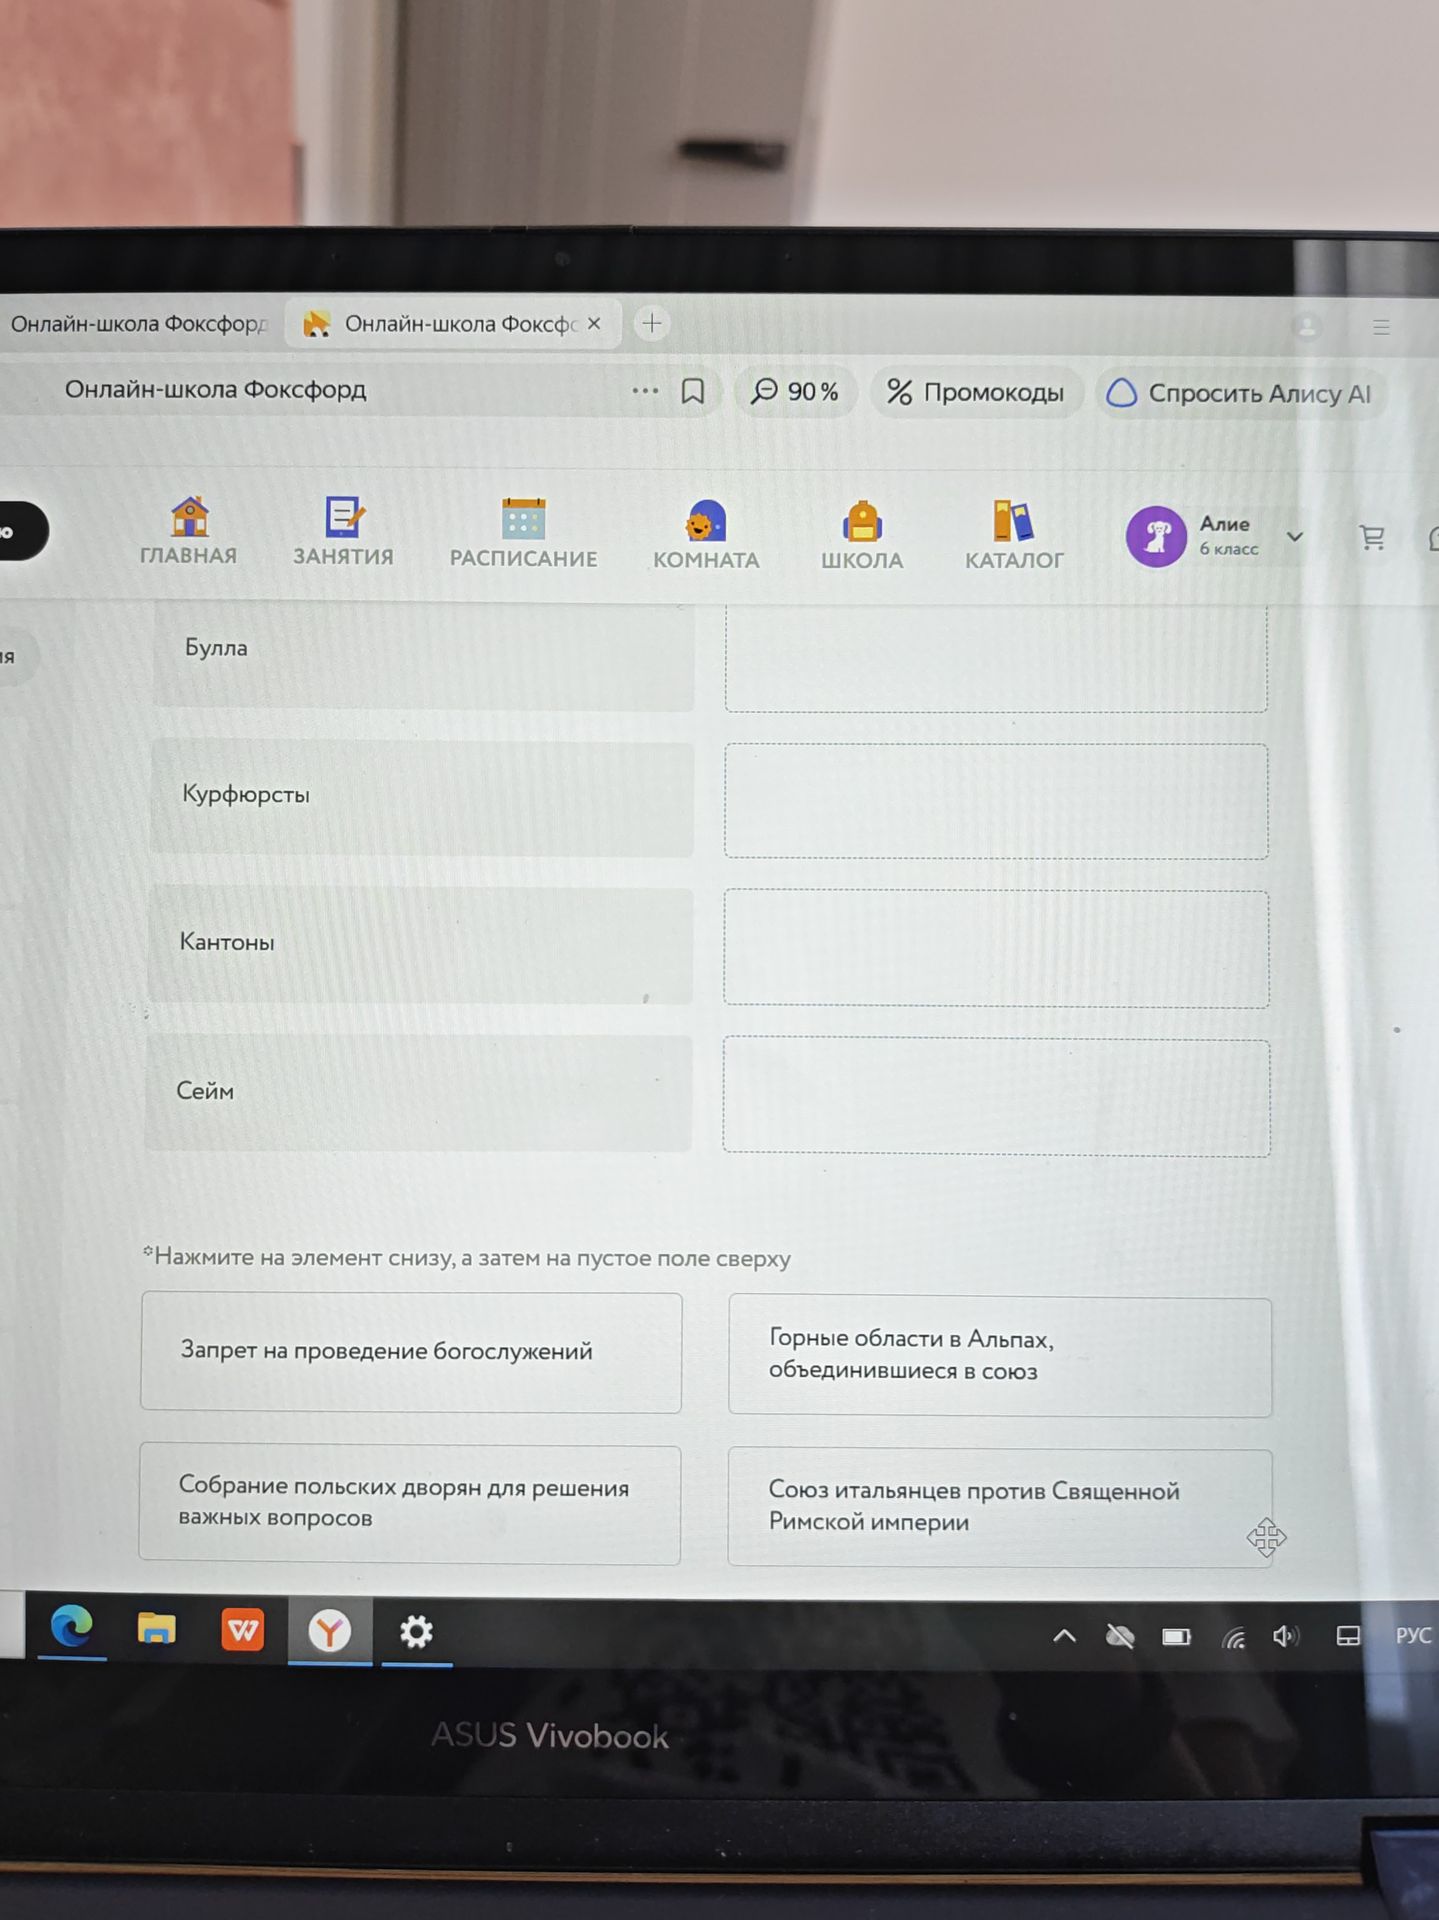Screen dimensions: 1439x1920
Task: Switch the РУС input language
Action: (1413, 1636)
